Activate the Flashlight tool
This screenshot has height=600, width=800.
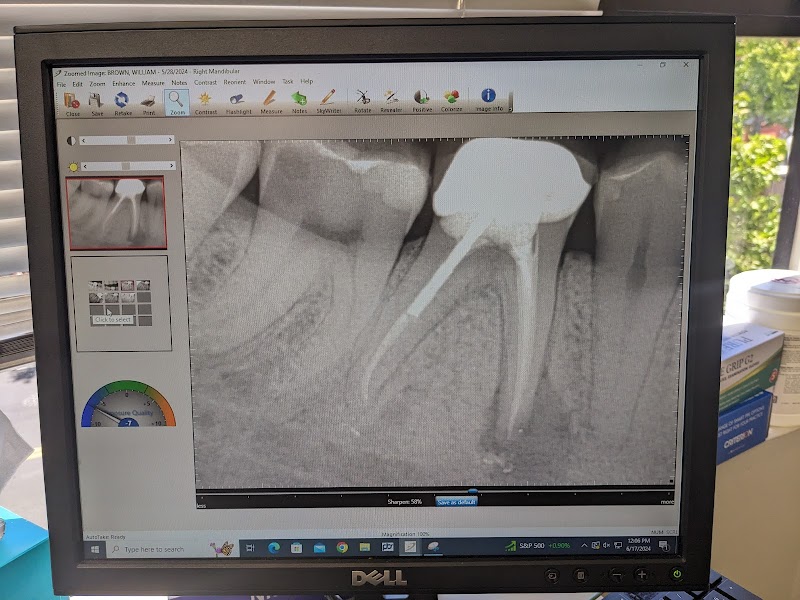click(x=238, y=102)
